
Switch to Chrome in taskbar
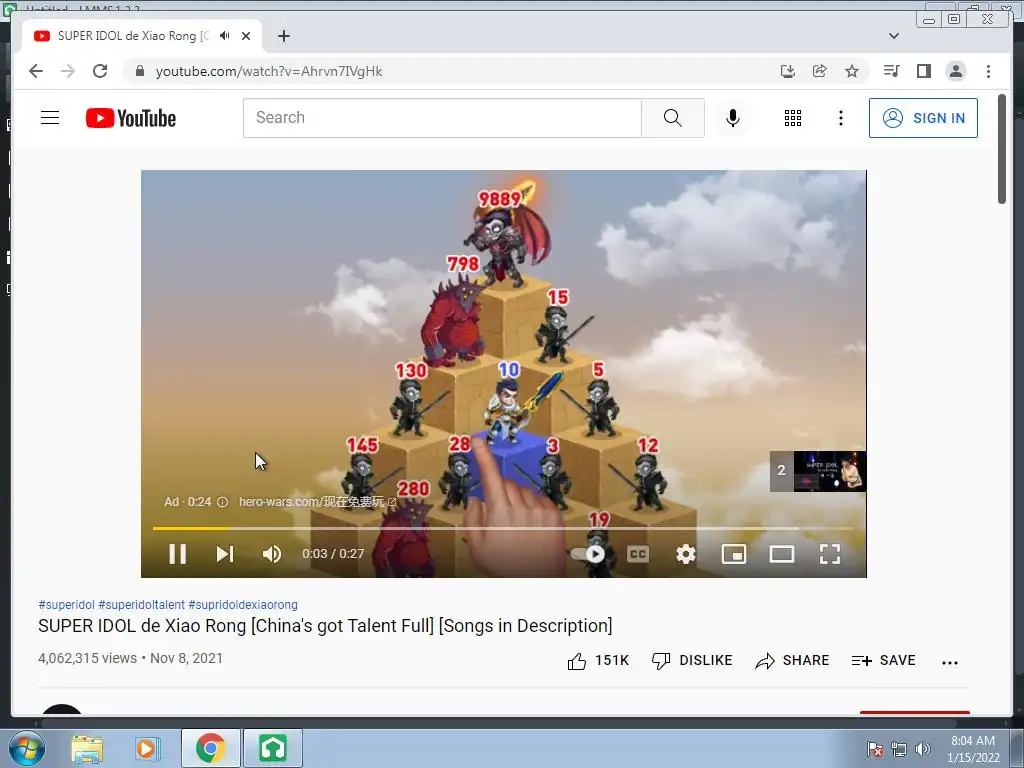point(210,748)
